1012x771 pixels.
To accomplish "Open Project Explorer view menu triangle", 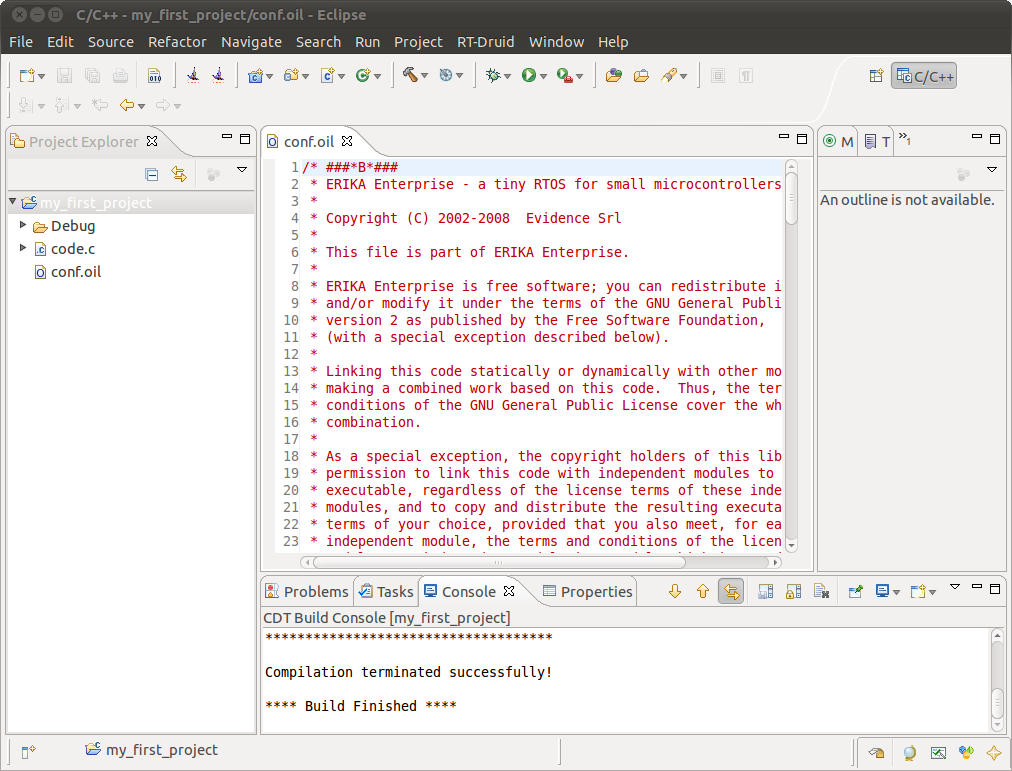I will pyautogui.click(x=242, y=170).
